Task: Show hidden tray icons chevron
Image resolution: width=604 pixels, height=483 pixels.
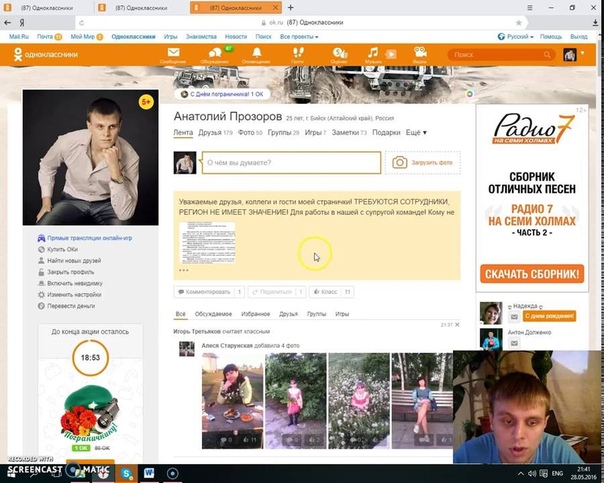Action: (x=520, y=473)
